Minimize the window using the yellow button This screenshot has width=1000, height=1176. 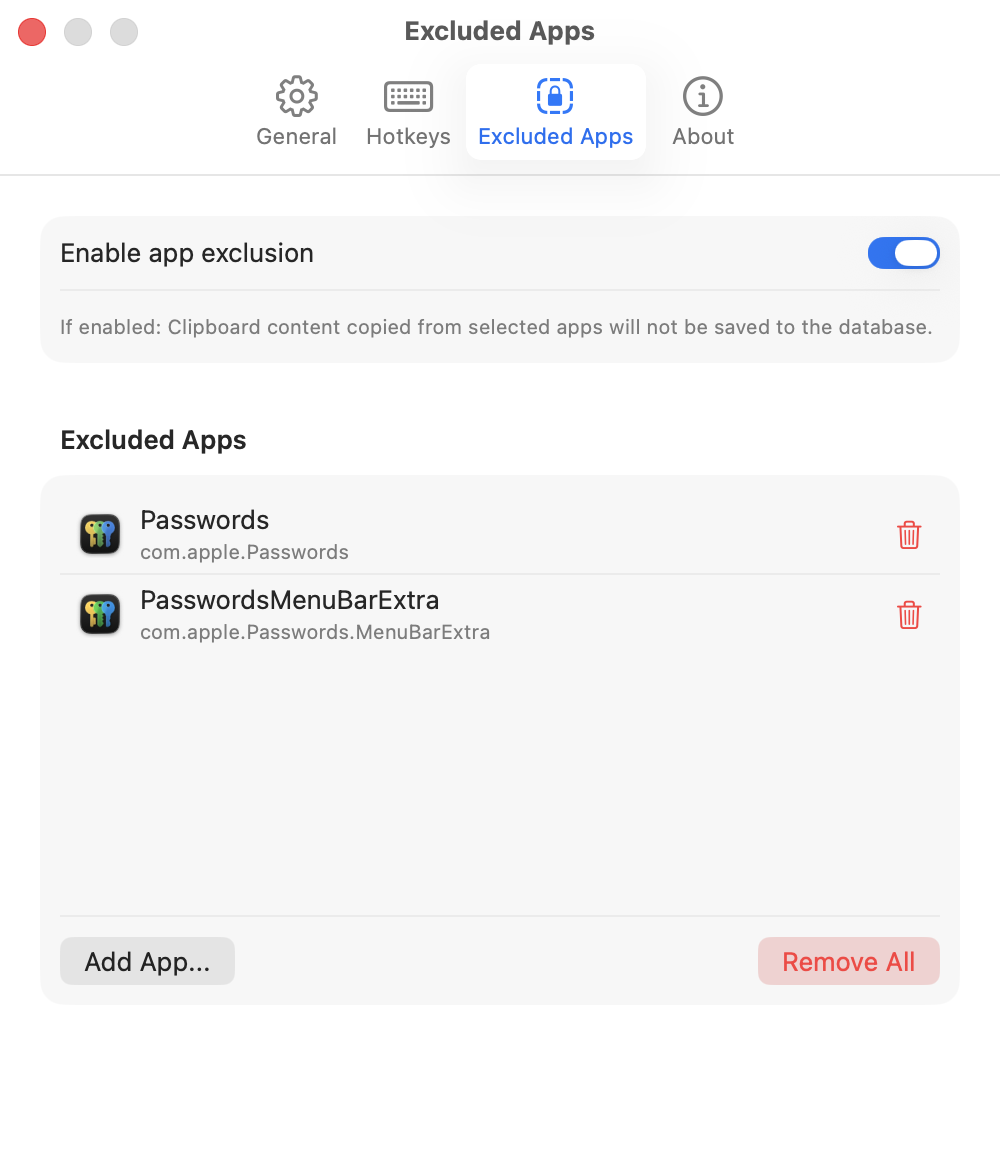click(78, 32)
